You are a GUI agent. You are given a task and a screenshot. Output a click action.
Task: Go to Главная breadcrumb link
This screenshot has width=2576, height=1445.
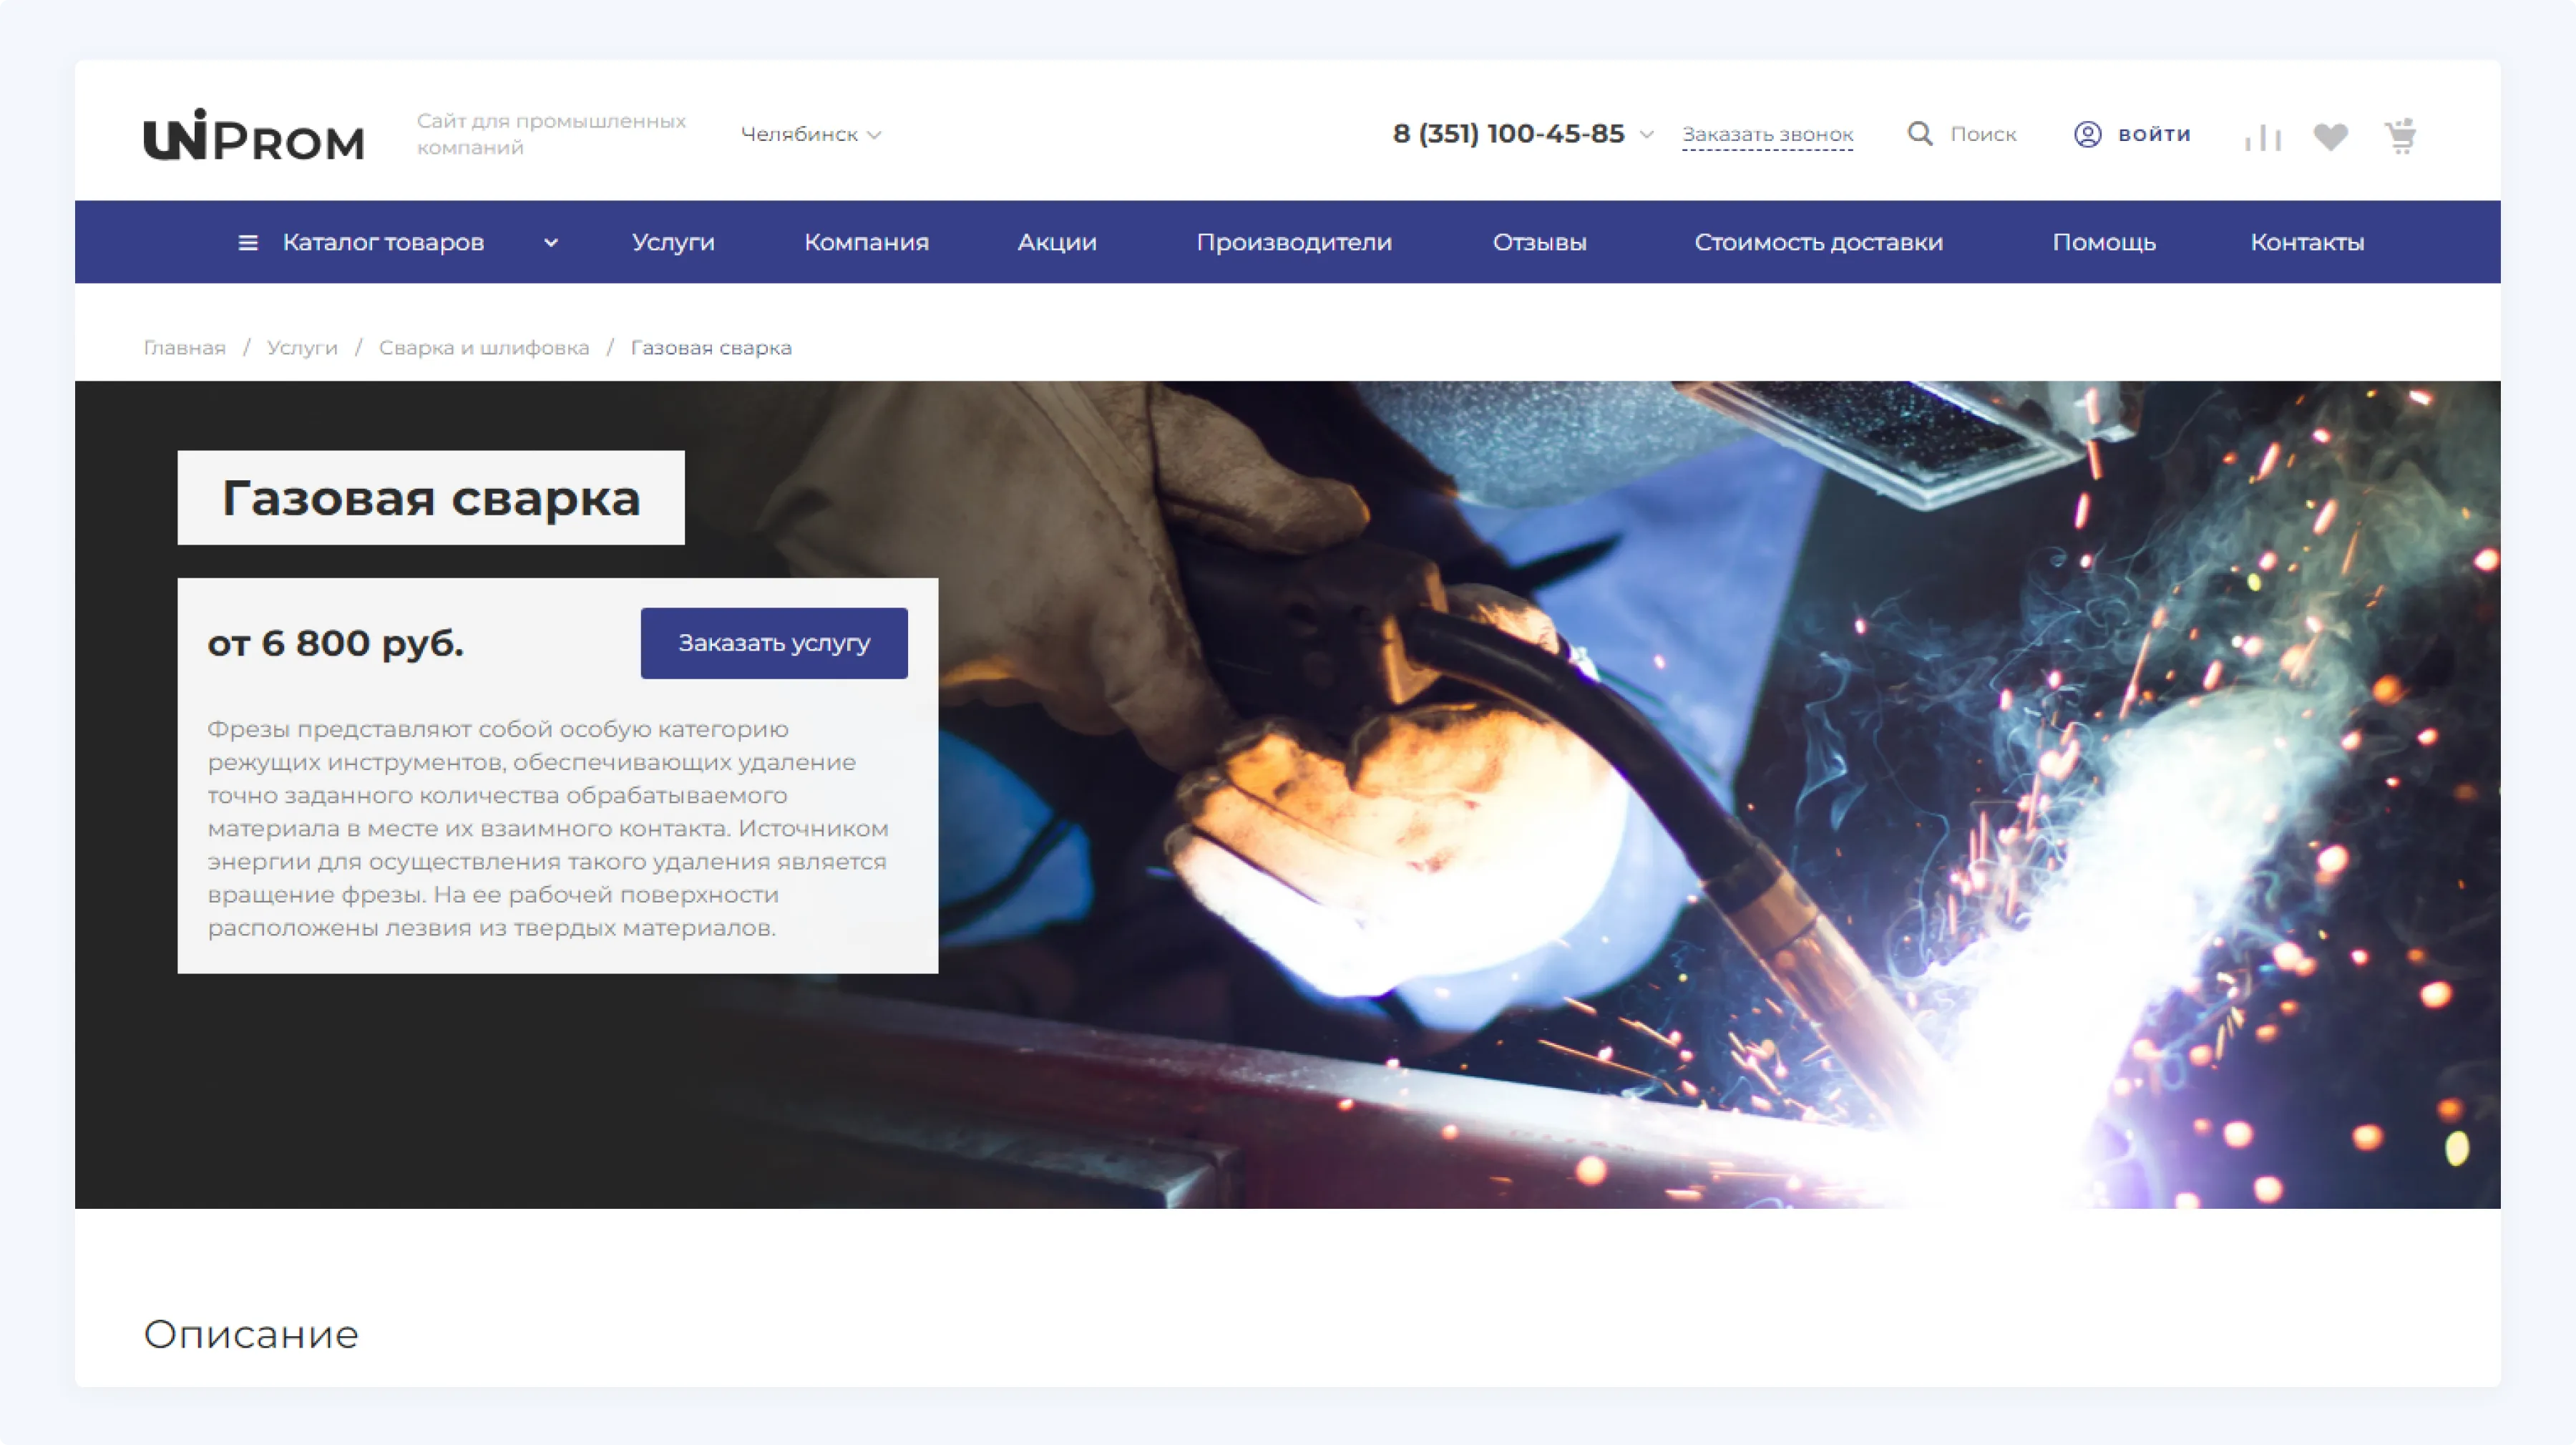point(184,347)
